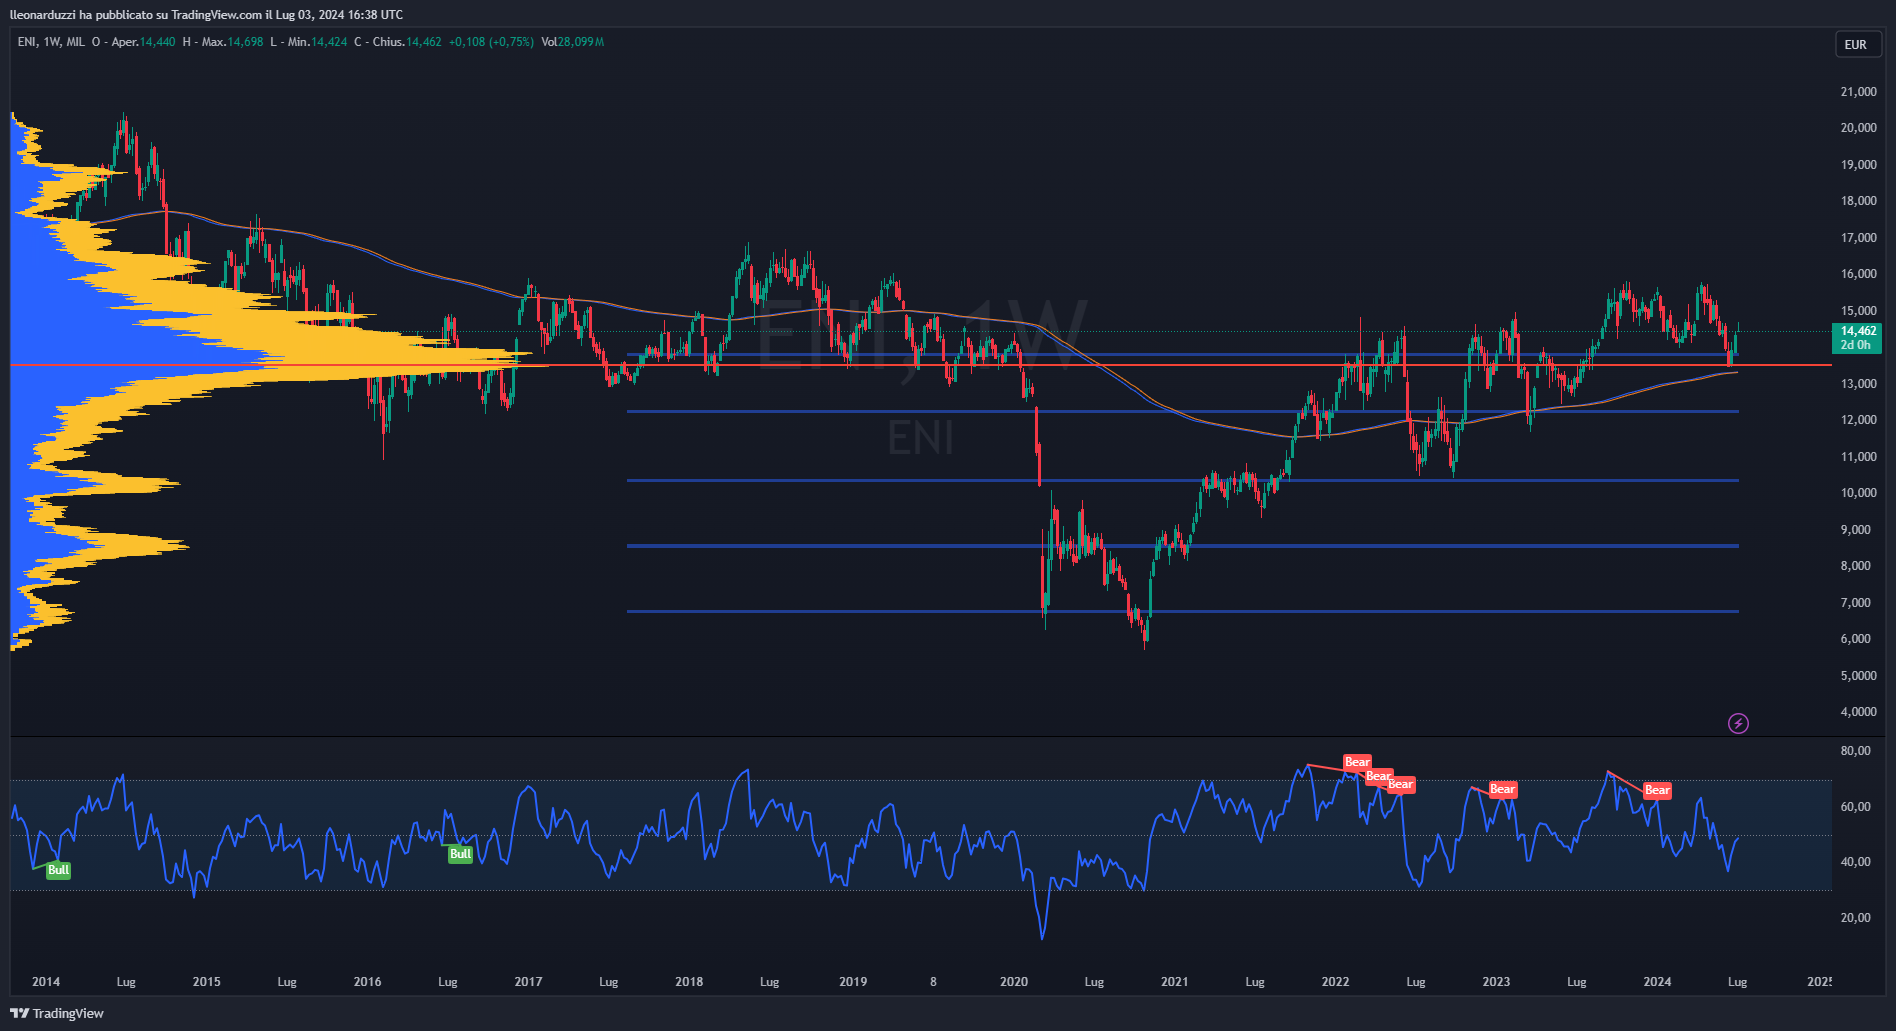Click the green Bull label near 2014

[58, 870]
